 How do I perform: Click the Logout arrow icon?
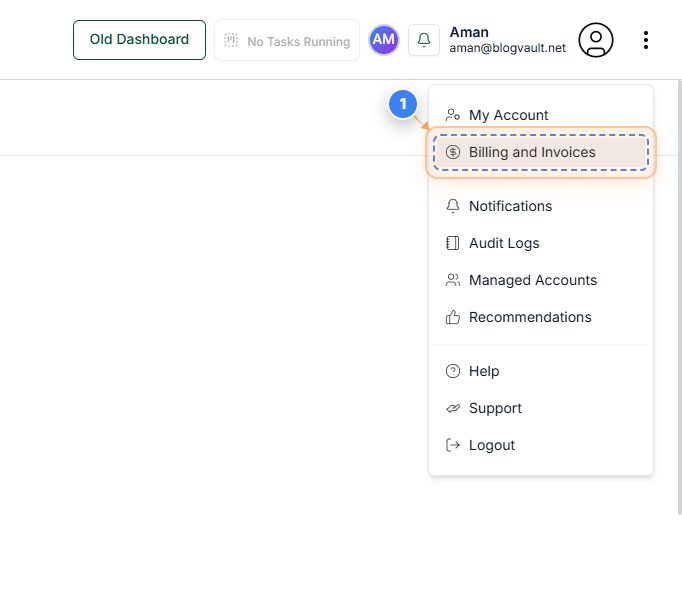pyautogui.click(x=453, y=445)
